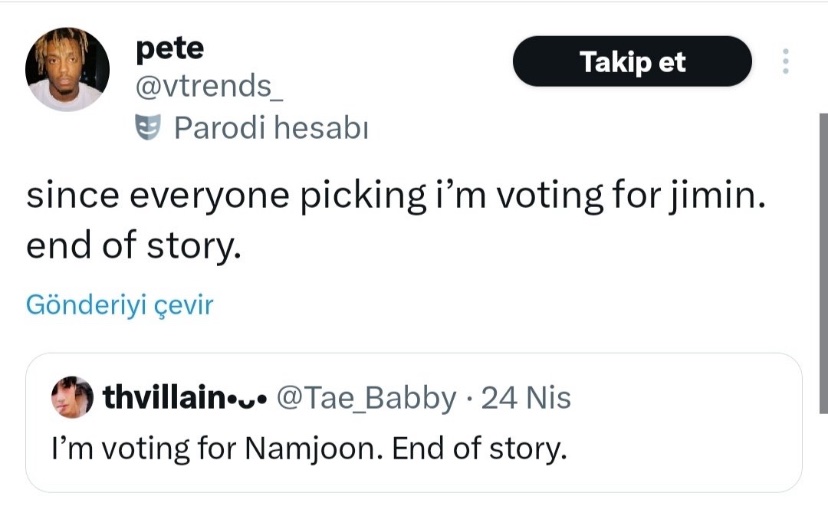Click thvillain's small avatar in quoted post
The height and width of the screenshot is (506, 828).
[71, 398]
